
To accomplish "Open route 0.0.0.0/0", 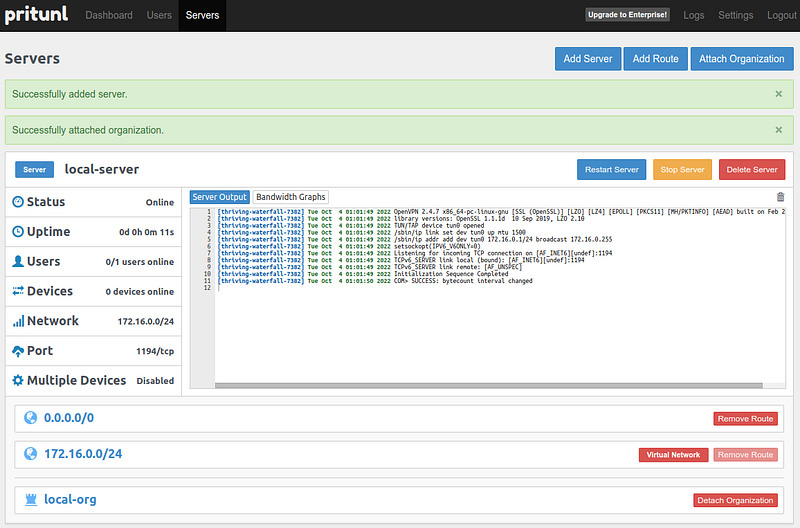I will click(69, 418).
